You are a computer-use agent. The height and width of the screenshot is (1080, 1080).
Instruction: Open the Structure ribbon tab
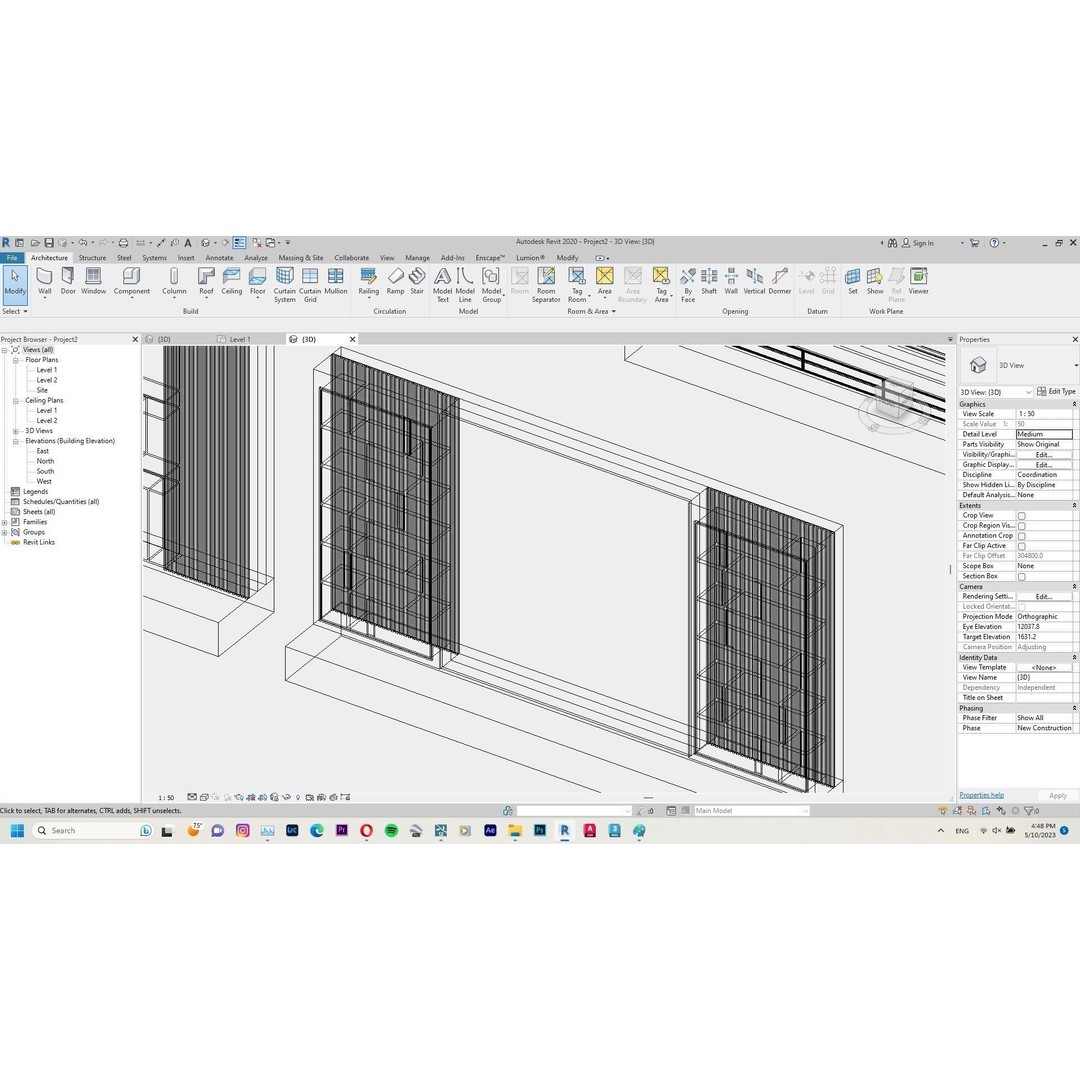coord(92,258)
